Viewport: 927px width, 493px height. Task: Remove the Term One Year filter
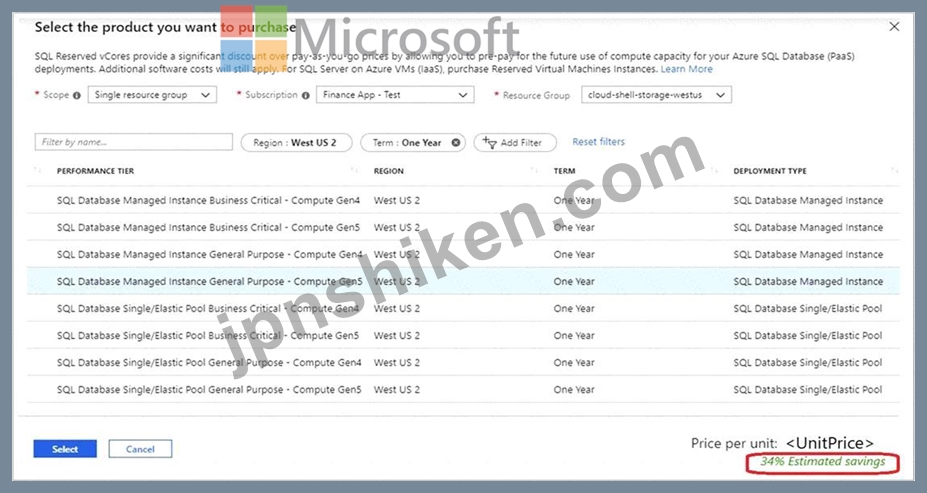456,142
